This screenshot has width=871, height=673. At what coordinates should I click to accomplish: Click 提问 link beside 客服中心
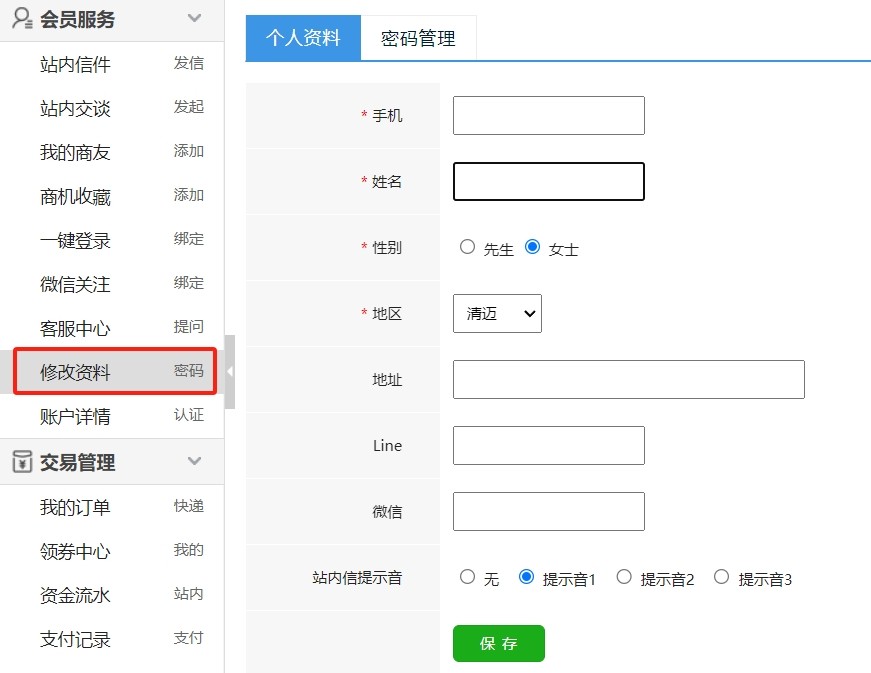point(189,326)
